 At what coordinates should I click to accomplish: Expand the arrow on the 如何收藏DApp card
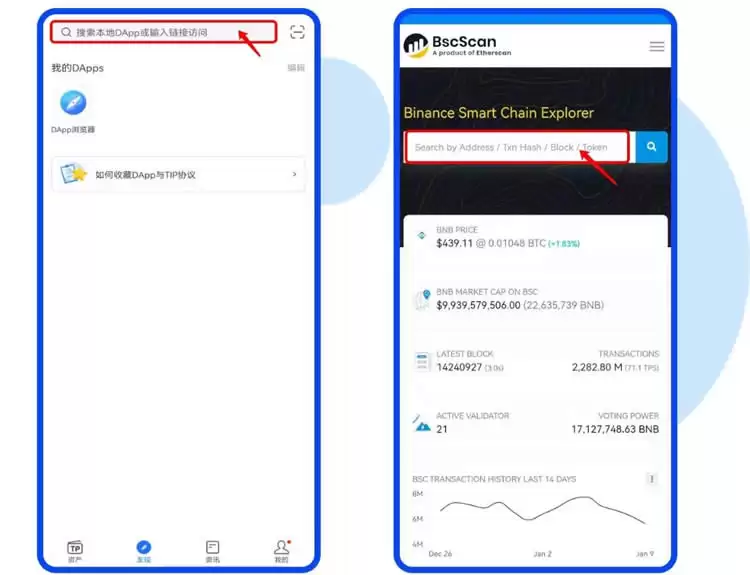pyautogui.click(x=294, y=174)
